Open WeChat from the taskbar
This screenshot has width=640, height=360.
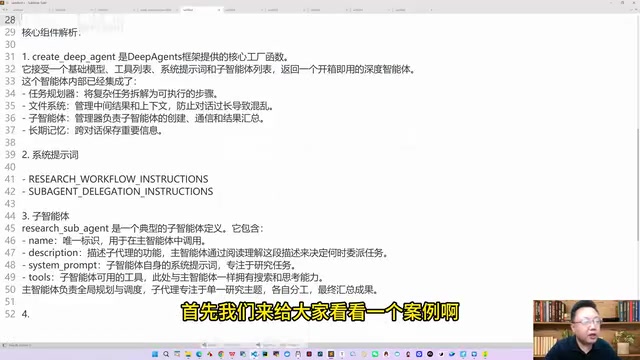tap(375, 354)
